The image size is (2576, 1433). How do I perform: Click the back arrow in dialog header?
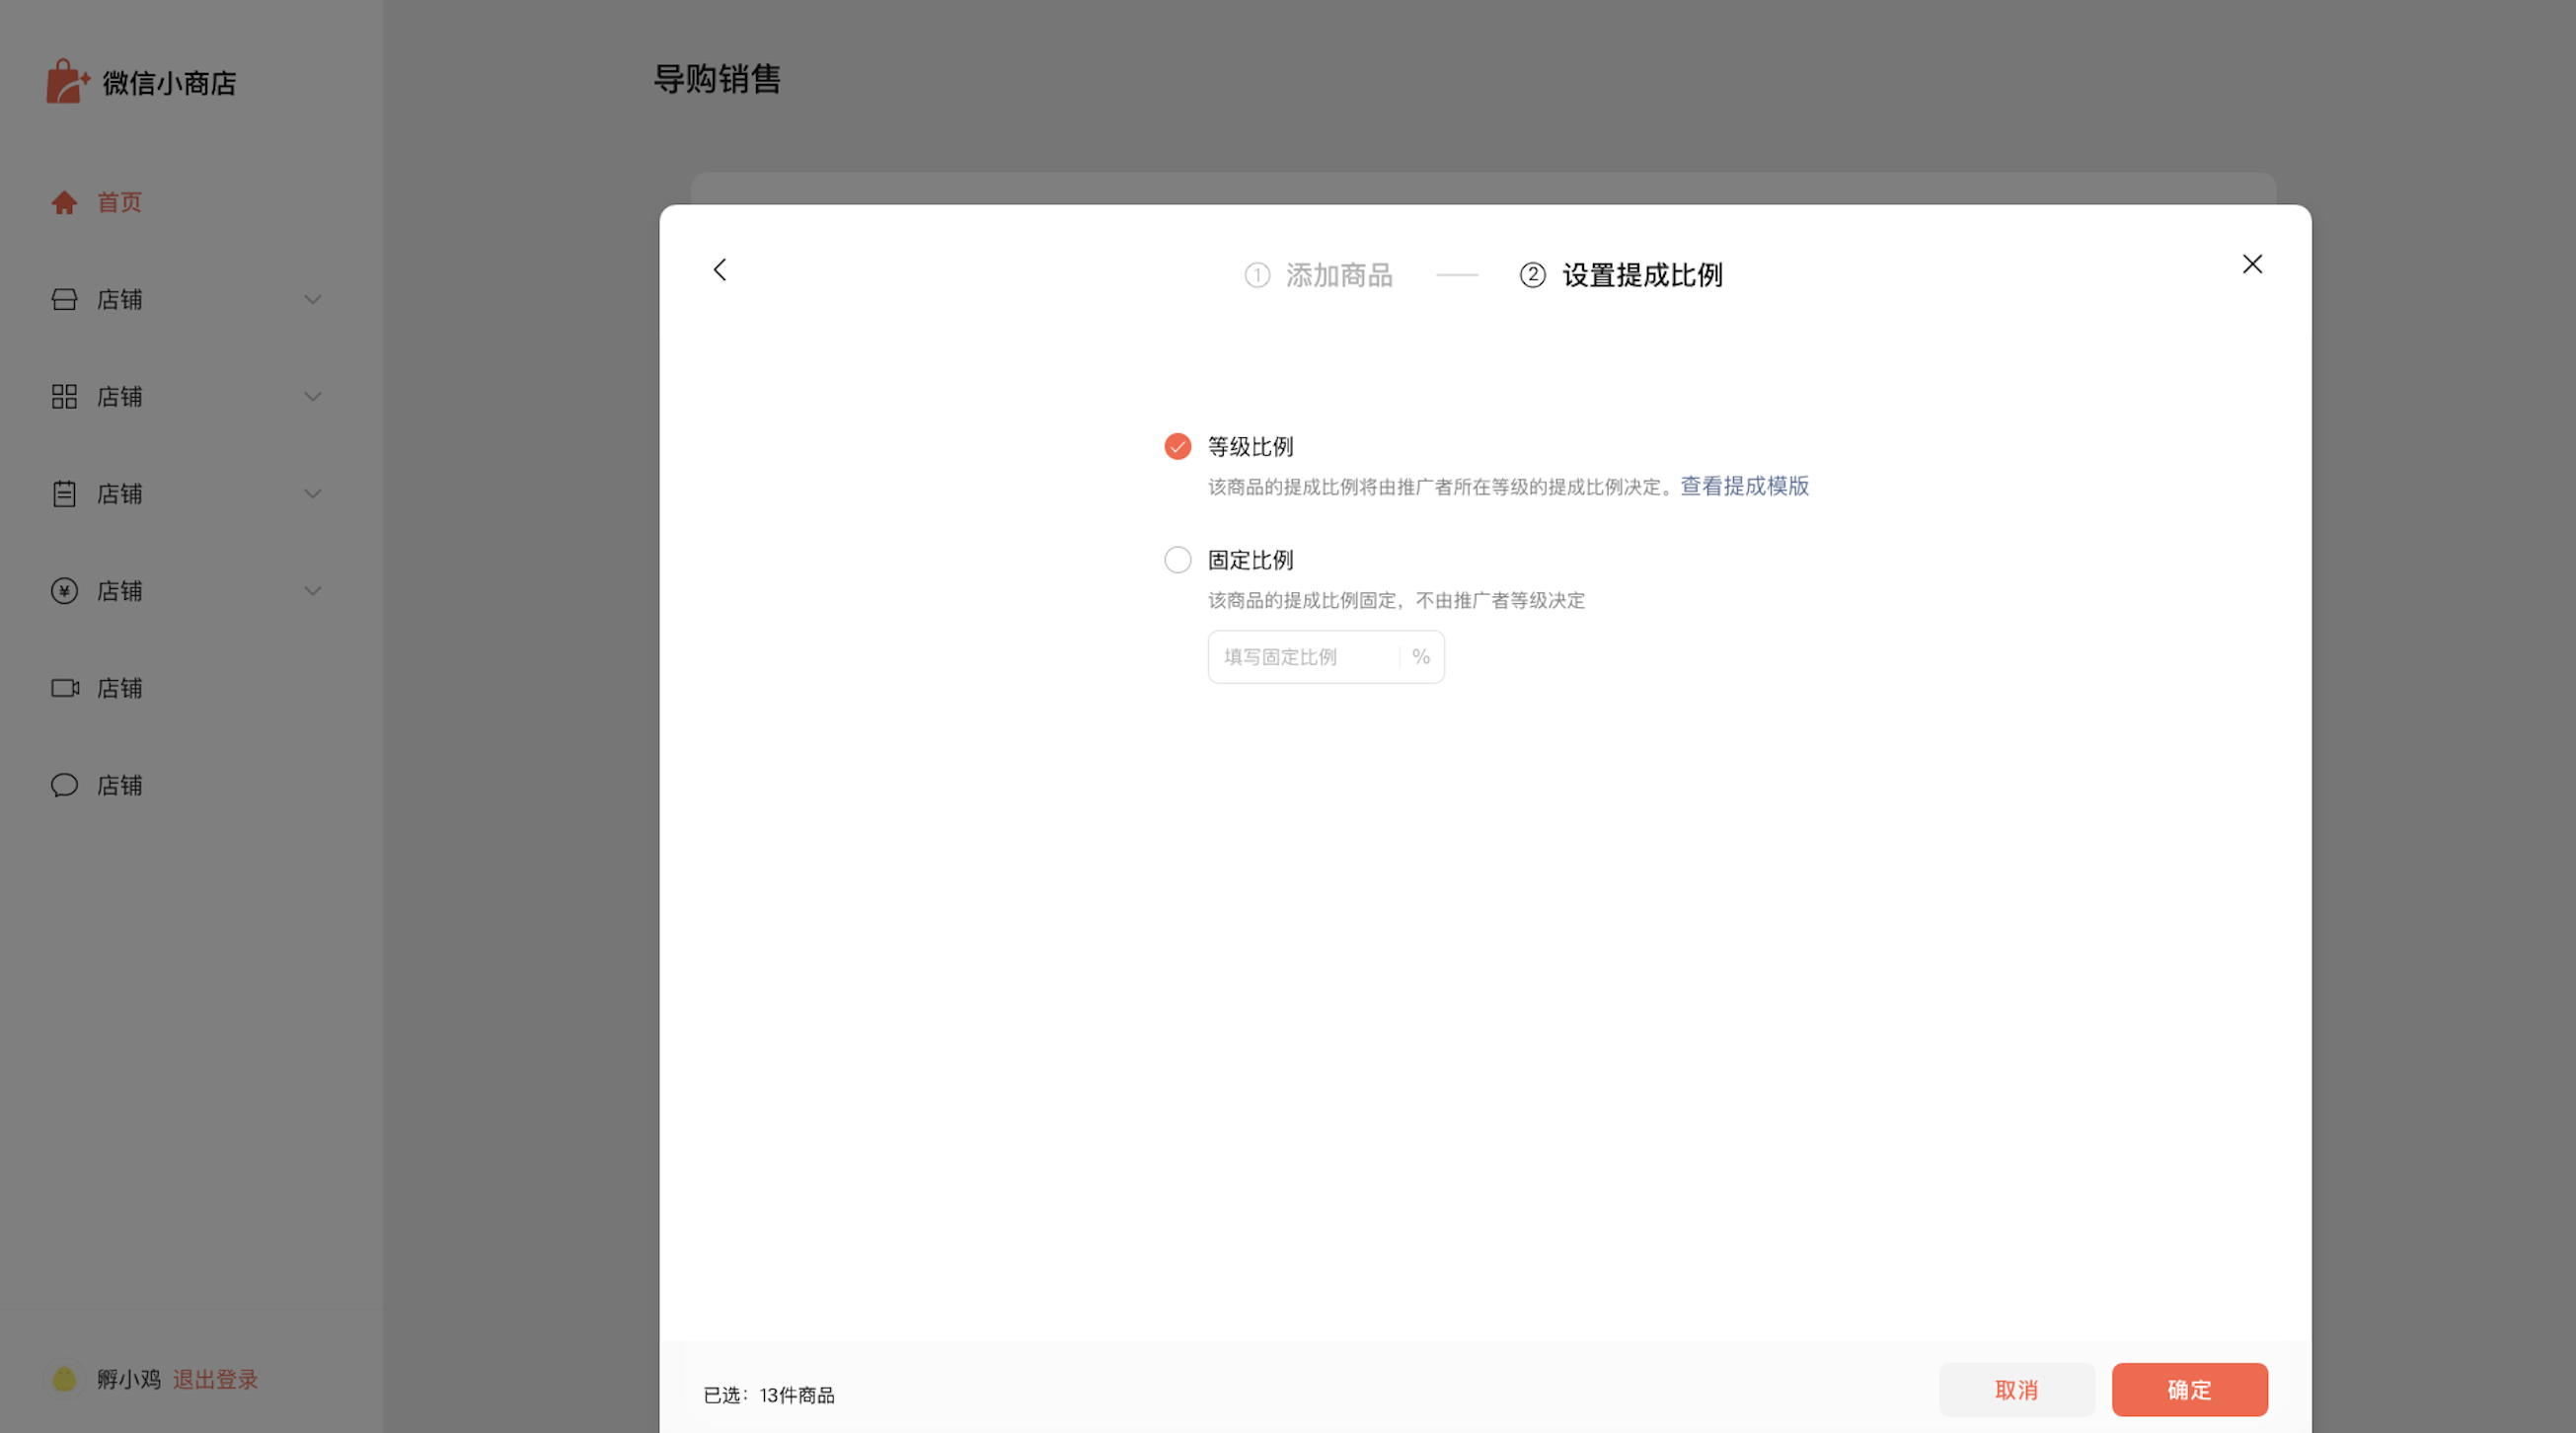tap(720, 270)
